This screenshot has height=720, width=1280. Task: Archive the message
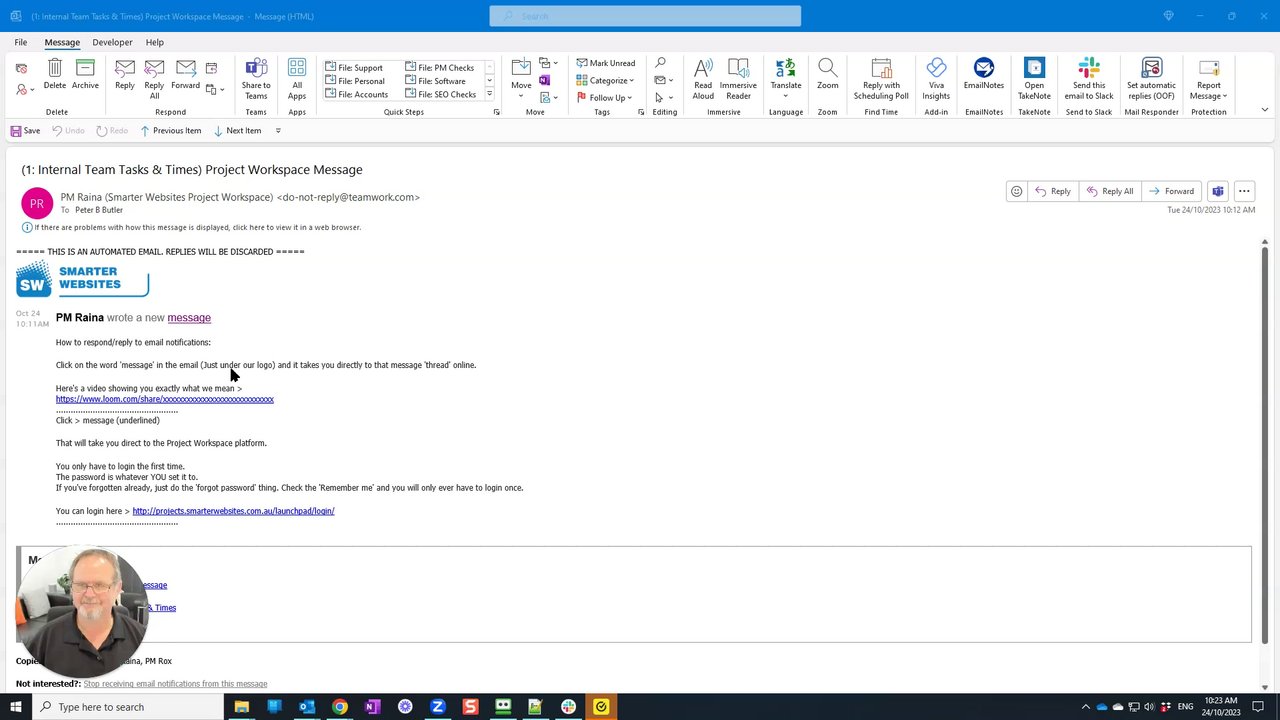coord(85,76)
